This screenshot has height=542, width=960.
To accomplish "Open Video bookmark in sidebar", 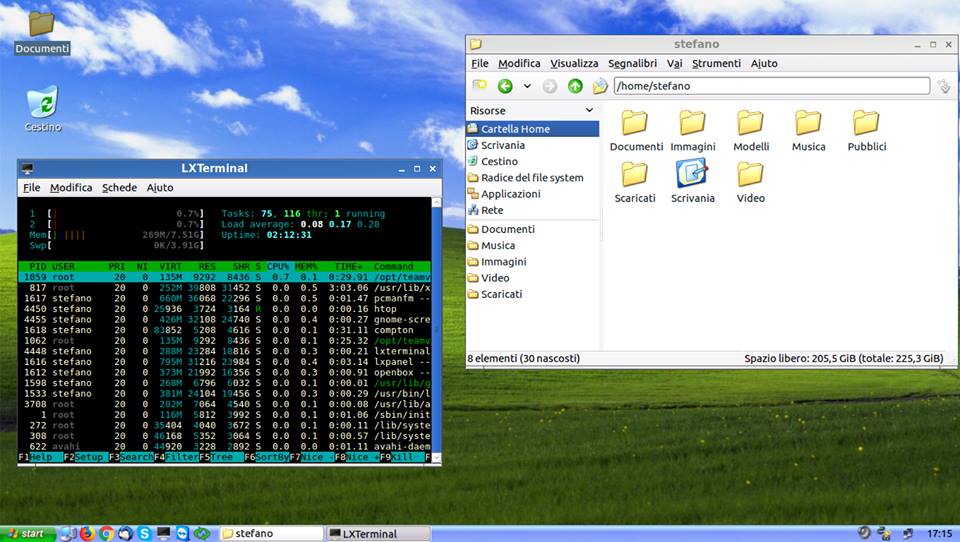I will 488,277.
